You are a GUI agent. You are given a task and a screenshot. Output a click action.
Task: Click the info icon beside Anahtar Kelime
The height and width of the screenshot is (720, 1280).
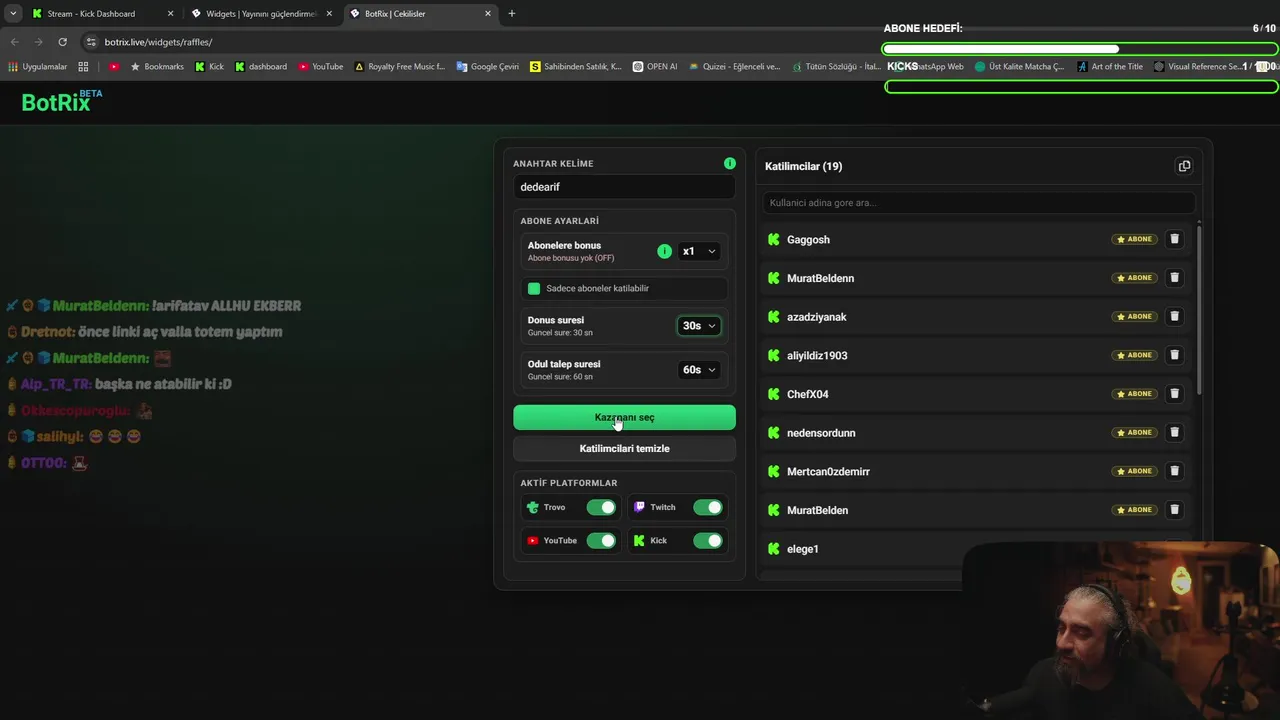pyautogui.click(x=730, y=163)
